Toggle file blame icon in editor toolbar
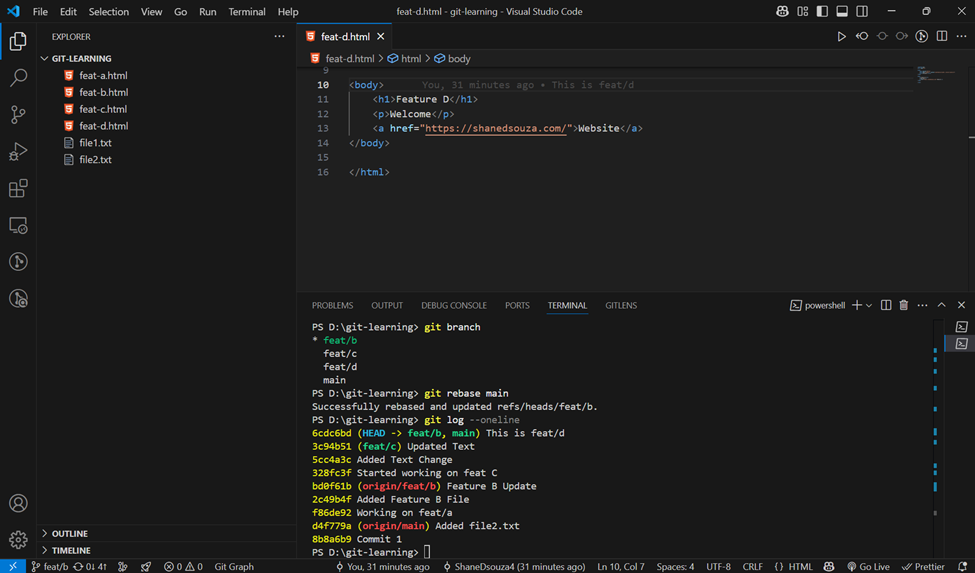 click(922, 37)
